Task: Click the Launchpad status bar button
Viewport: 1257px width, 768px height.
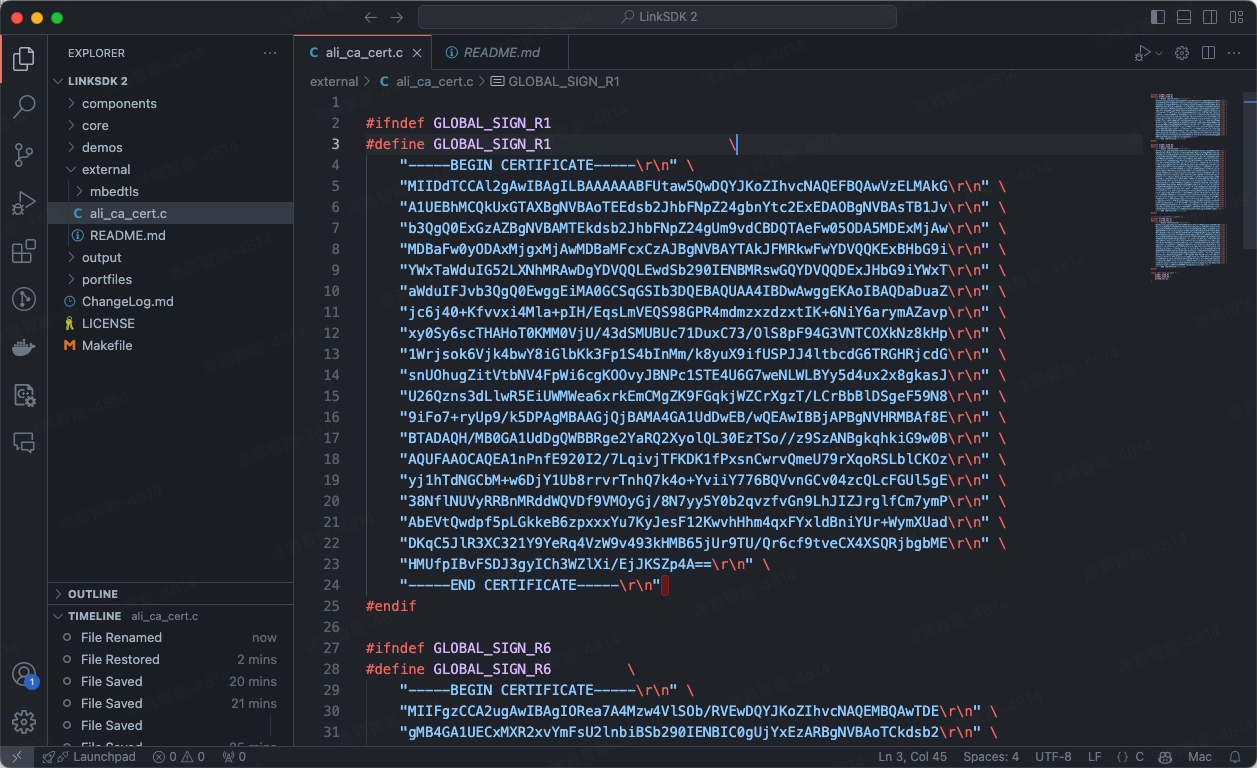Action: tap(90, 757)
